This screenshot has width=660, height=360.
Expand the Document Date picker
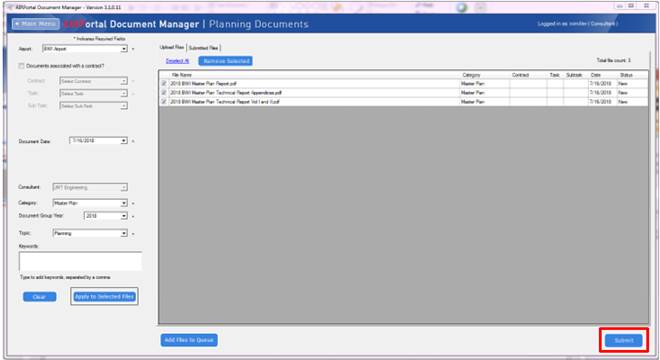click(124, 141)
